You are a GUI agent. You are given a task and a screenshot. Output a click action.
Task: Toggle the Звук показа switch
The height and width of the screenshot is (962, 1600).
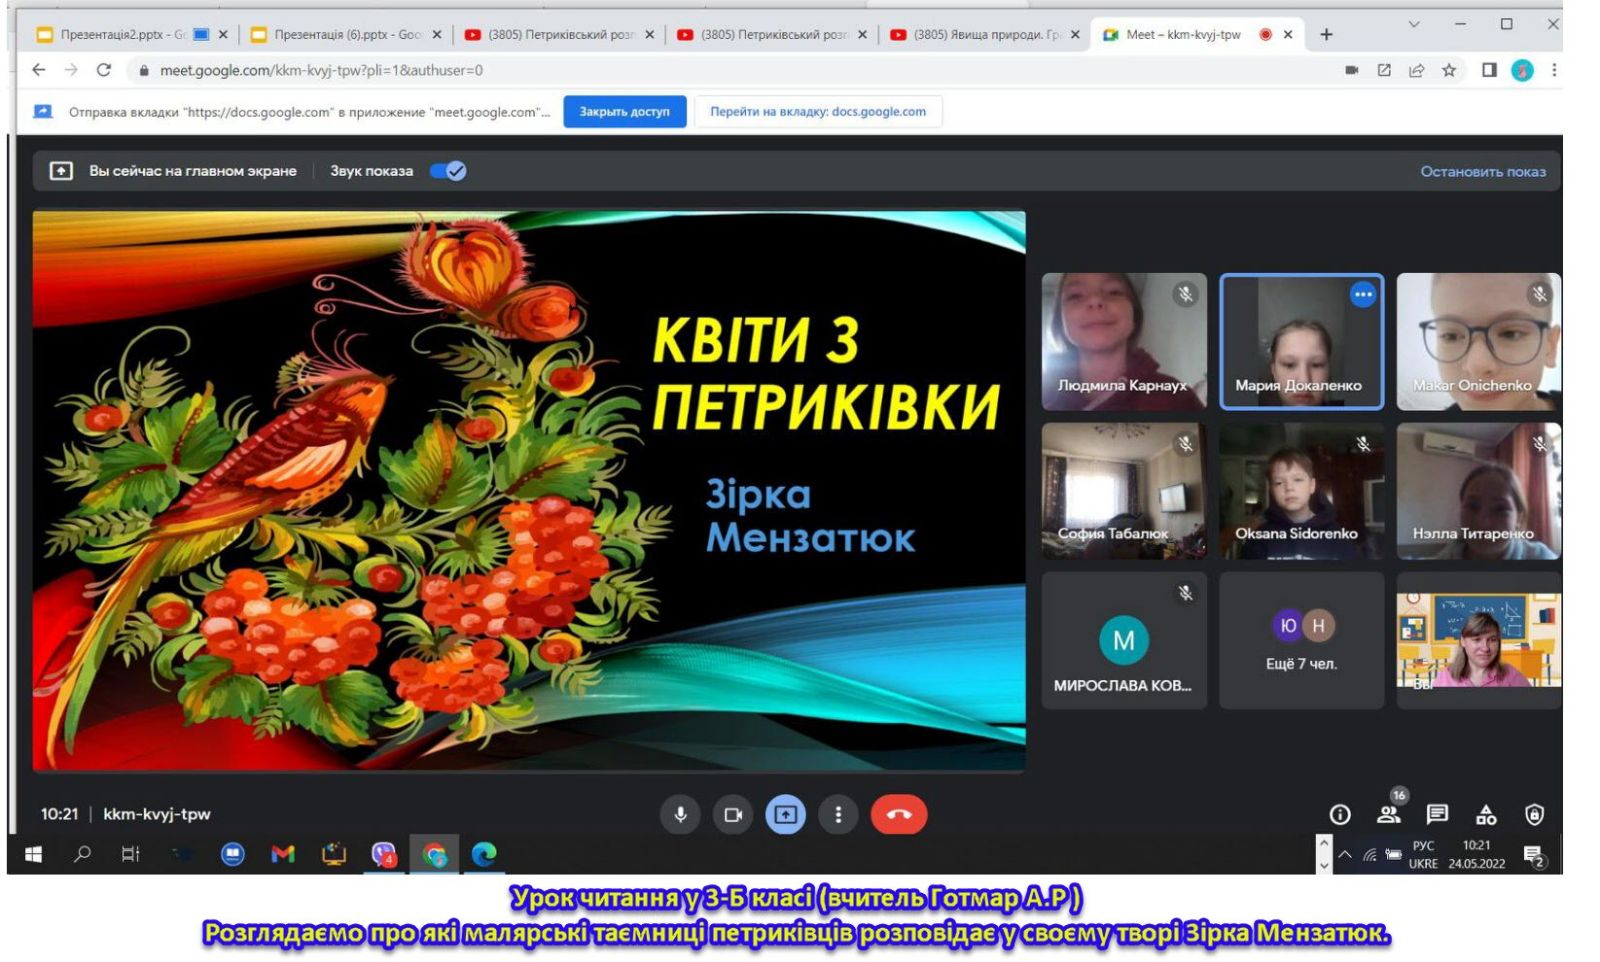(448, 171)
